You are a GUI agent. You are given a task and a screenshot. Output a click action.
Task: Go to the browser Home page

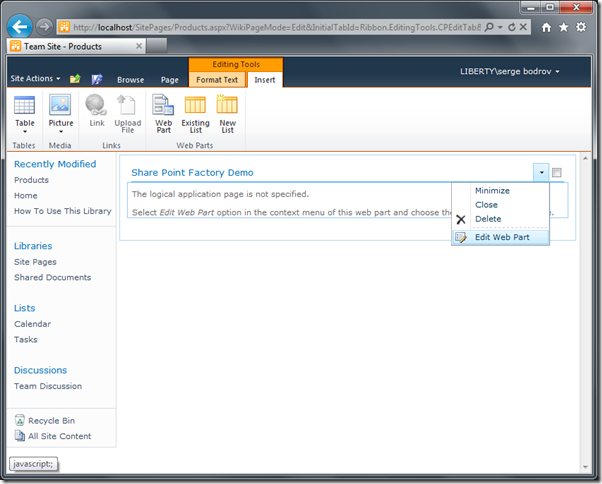(x=546, y=27)
